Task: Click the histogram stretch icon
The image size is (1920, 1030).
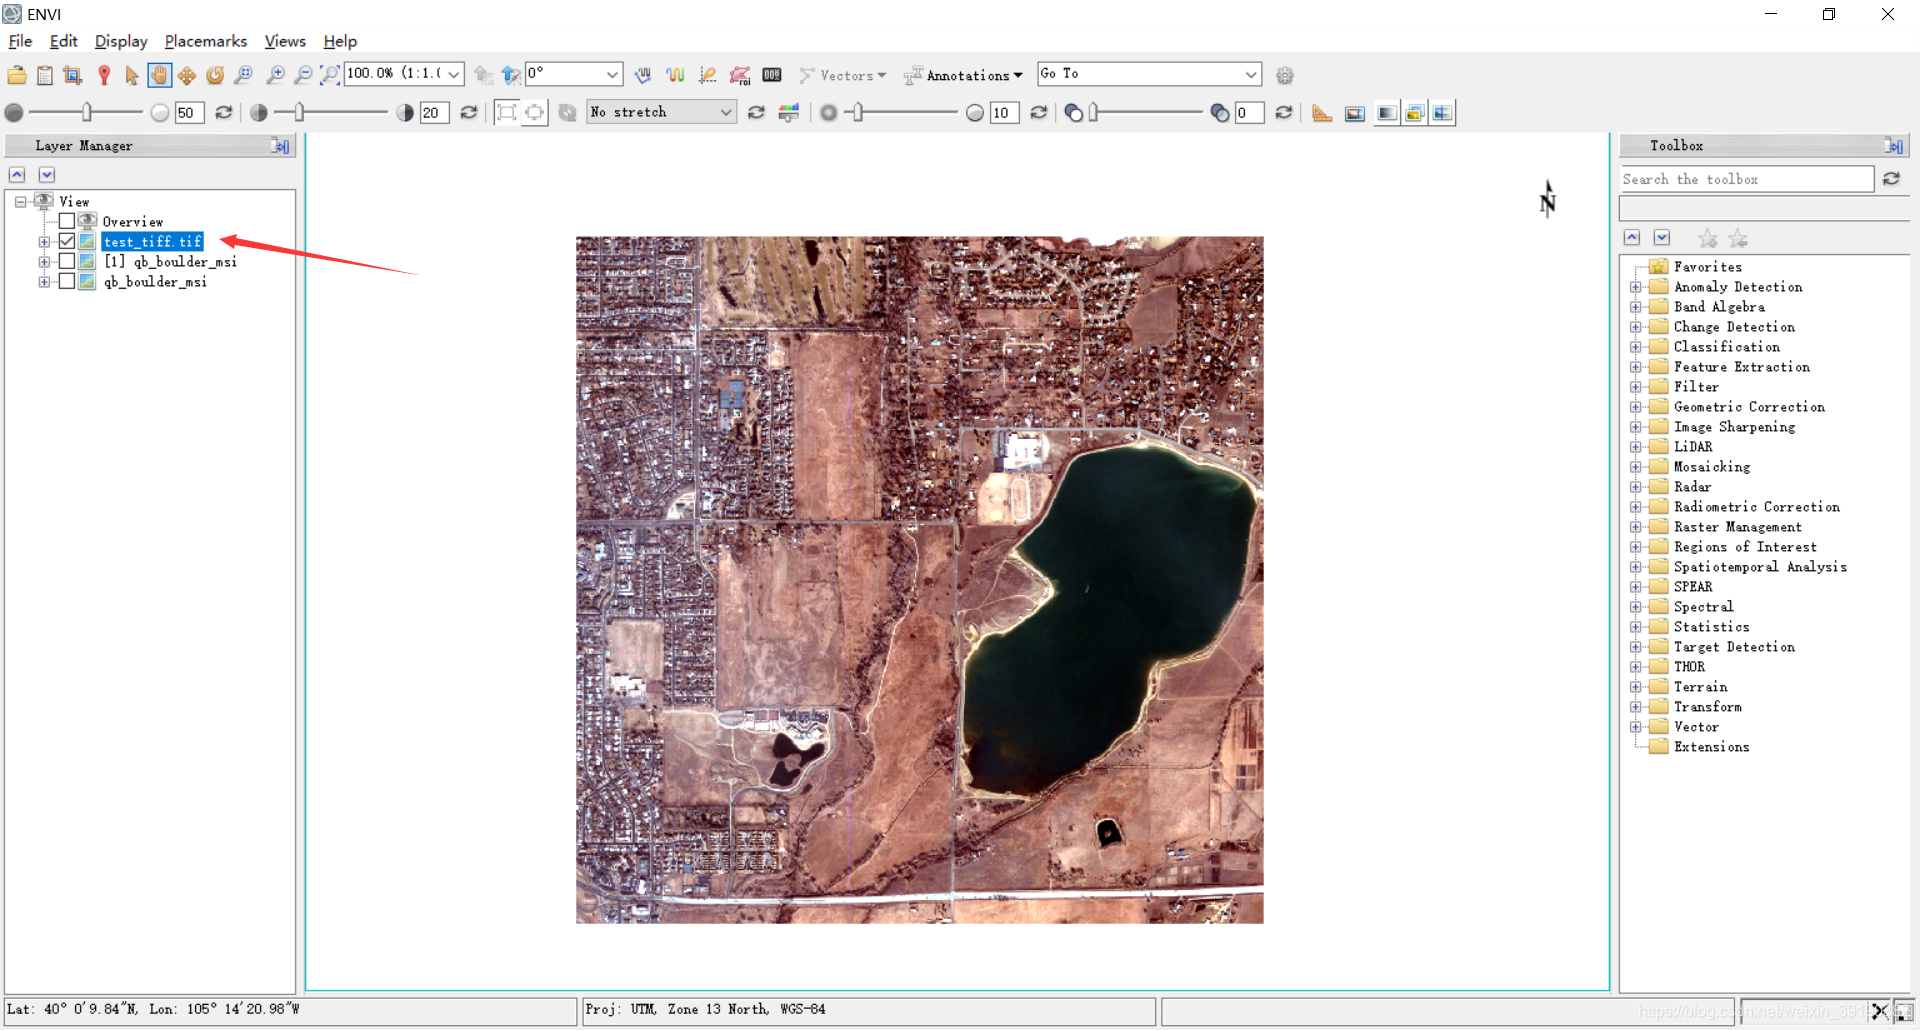Action: click(789, 113)
